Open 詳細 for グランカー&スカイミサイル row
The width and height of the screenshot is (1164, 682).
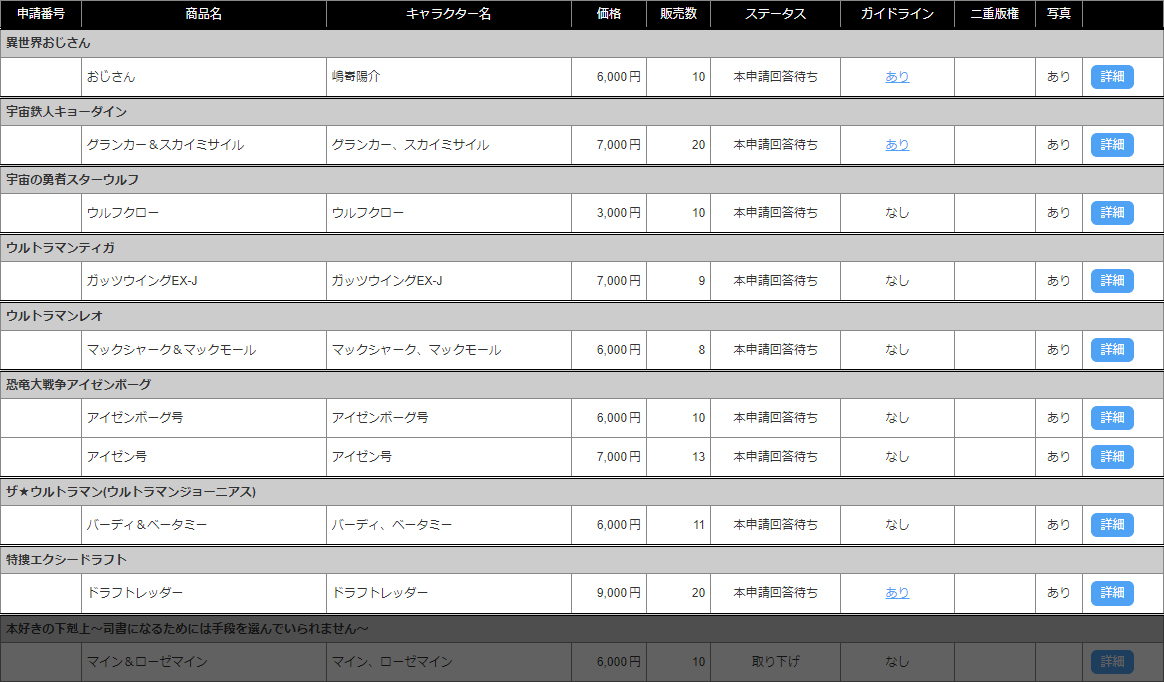1111,145
